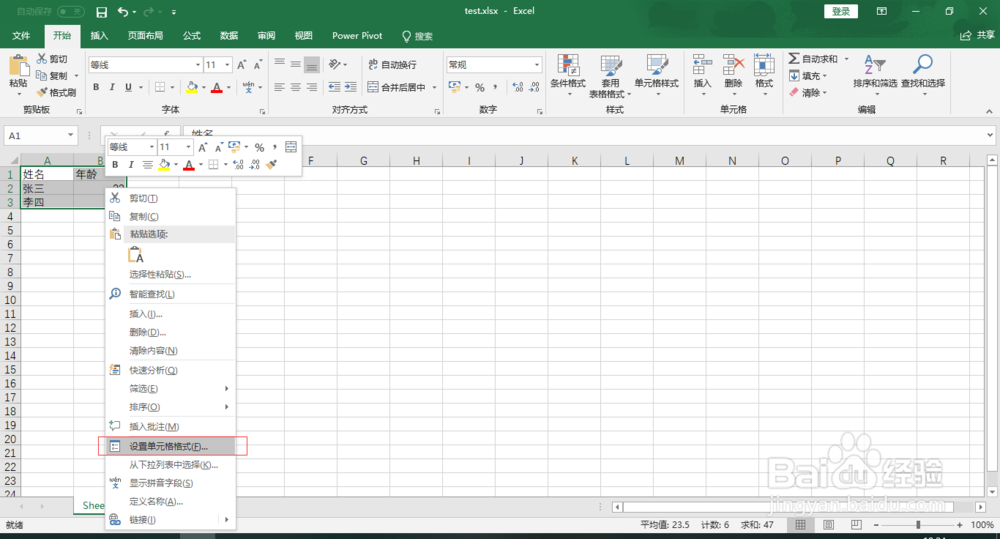1000x539 pixels.
Task: Click format painter in mini toolbar
Action: 272,165
